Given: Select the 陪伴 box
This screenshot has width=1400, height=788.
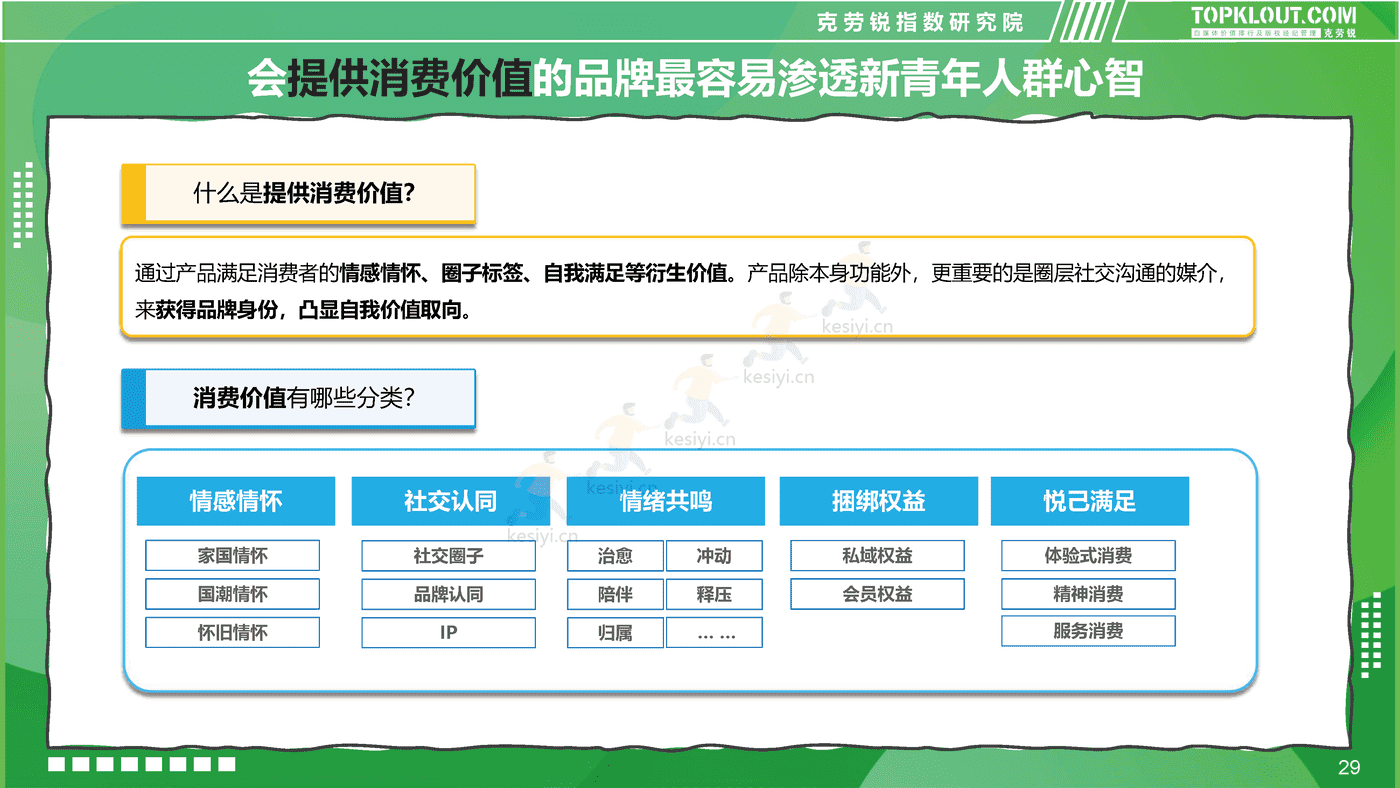Looking at the screenshot, I should [x=615, y=594].
